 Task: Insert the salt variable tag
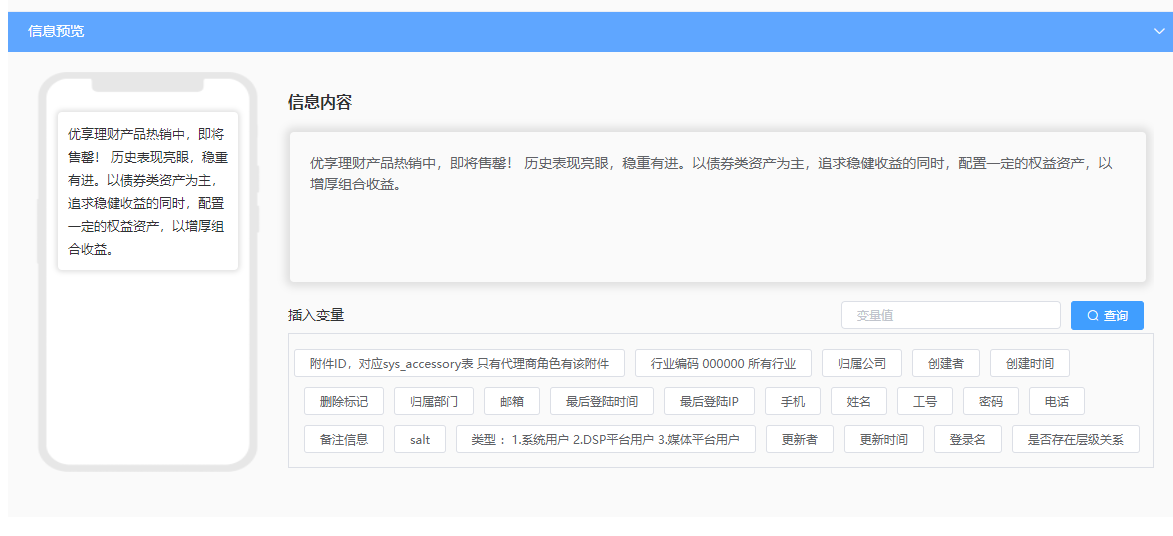coord(420,439)
